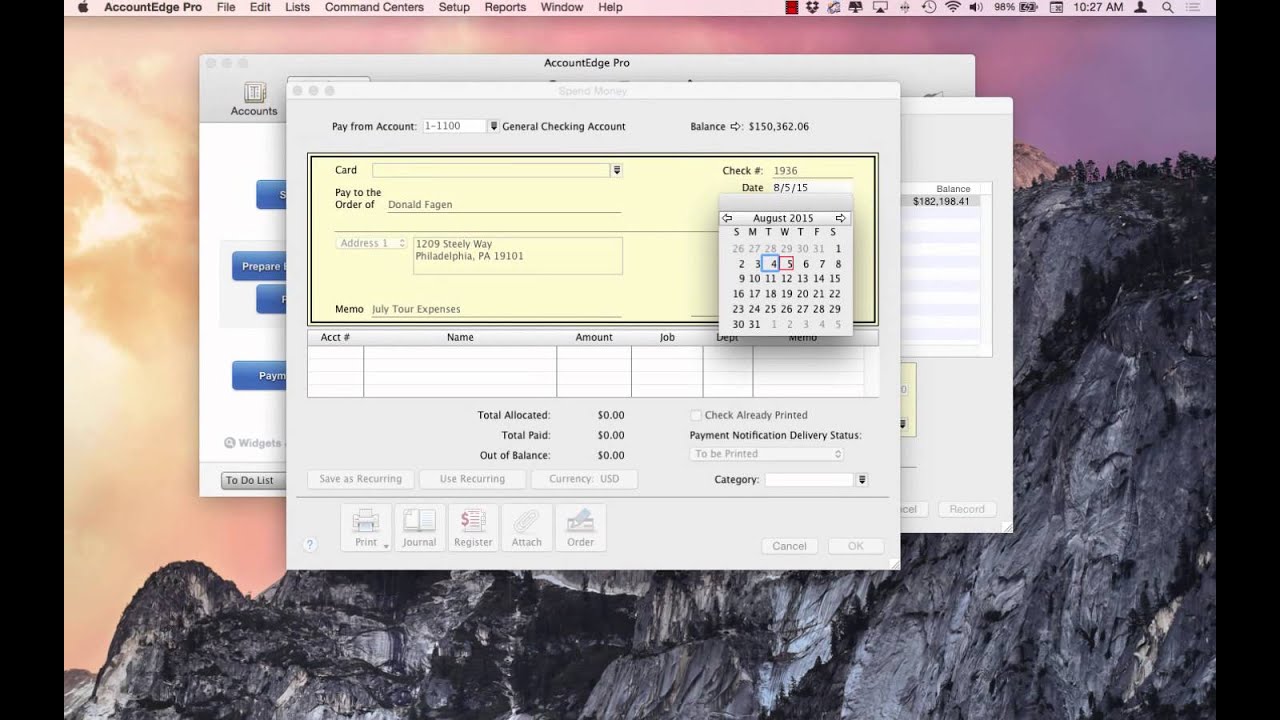Click the OK button
1280x720 pixels.
[x=855, y=546]
